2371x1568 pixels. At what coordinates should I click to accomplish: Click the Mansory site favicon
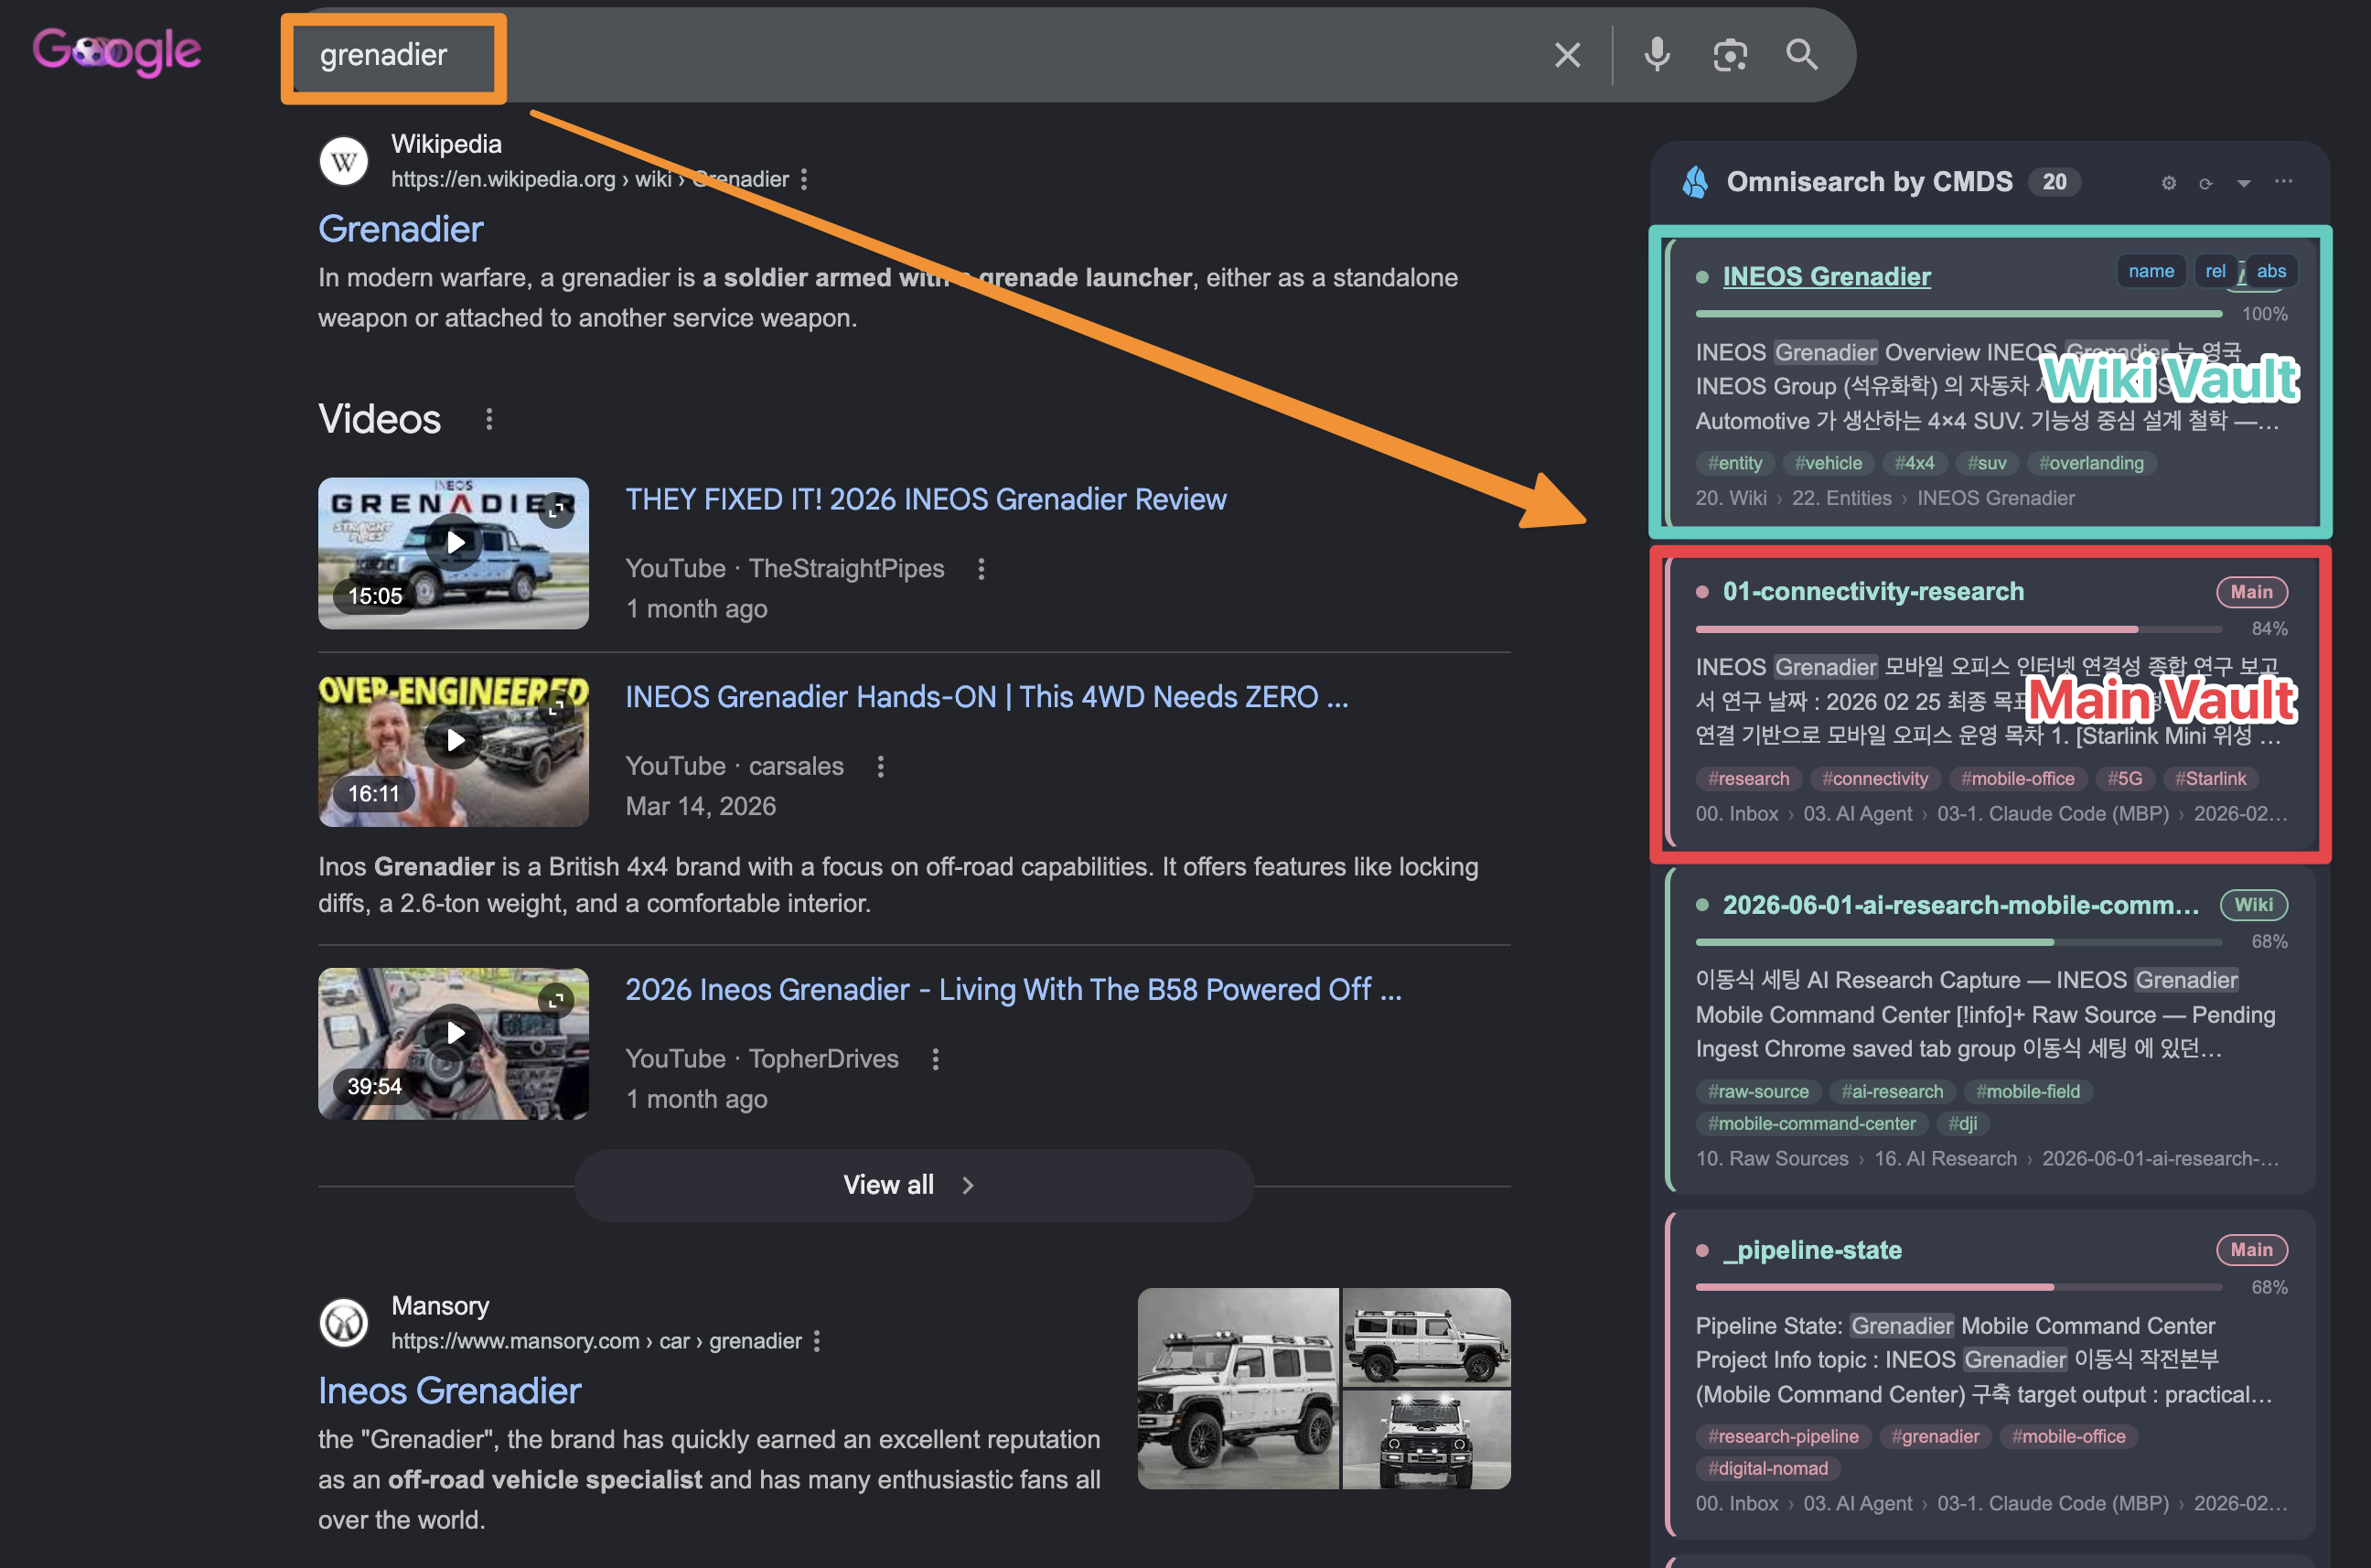click(x=344, y=1323)
